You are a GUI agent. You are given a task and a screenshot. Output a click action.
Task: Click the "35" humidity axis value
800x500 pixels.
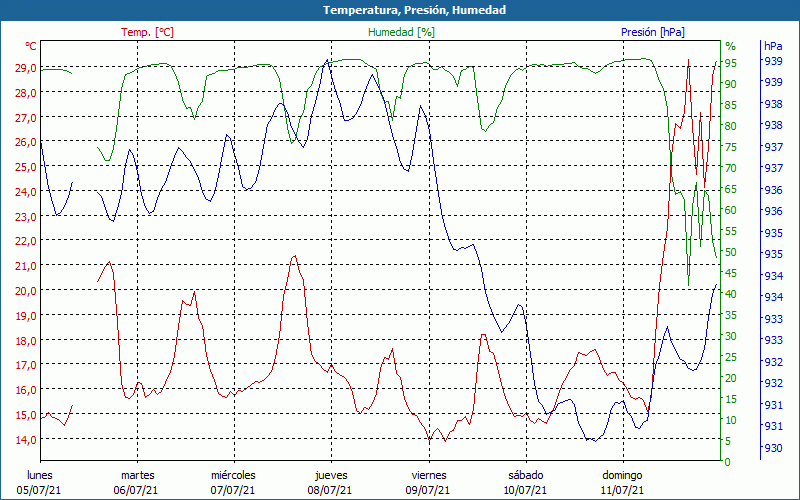point(731,315)
